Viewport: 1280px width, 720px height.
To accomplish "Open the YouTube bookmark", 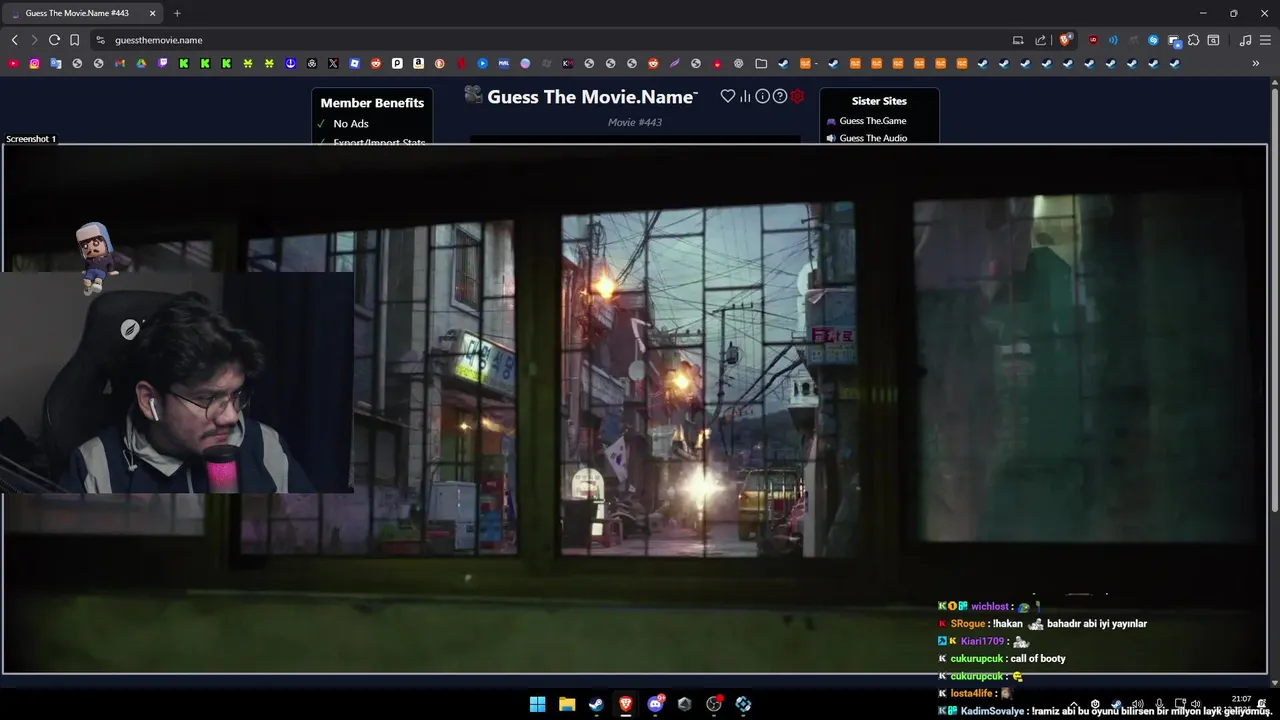I will coord(13,63).
